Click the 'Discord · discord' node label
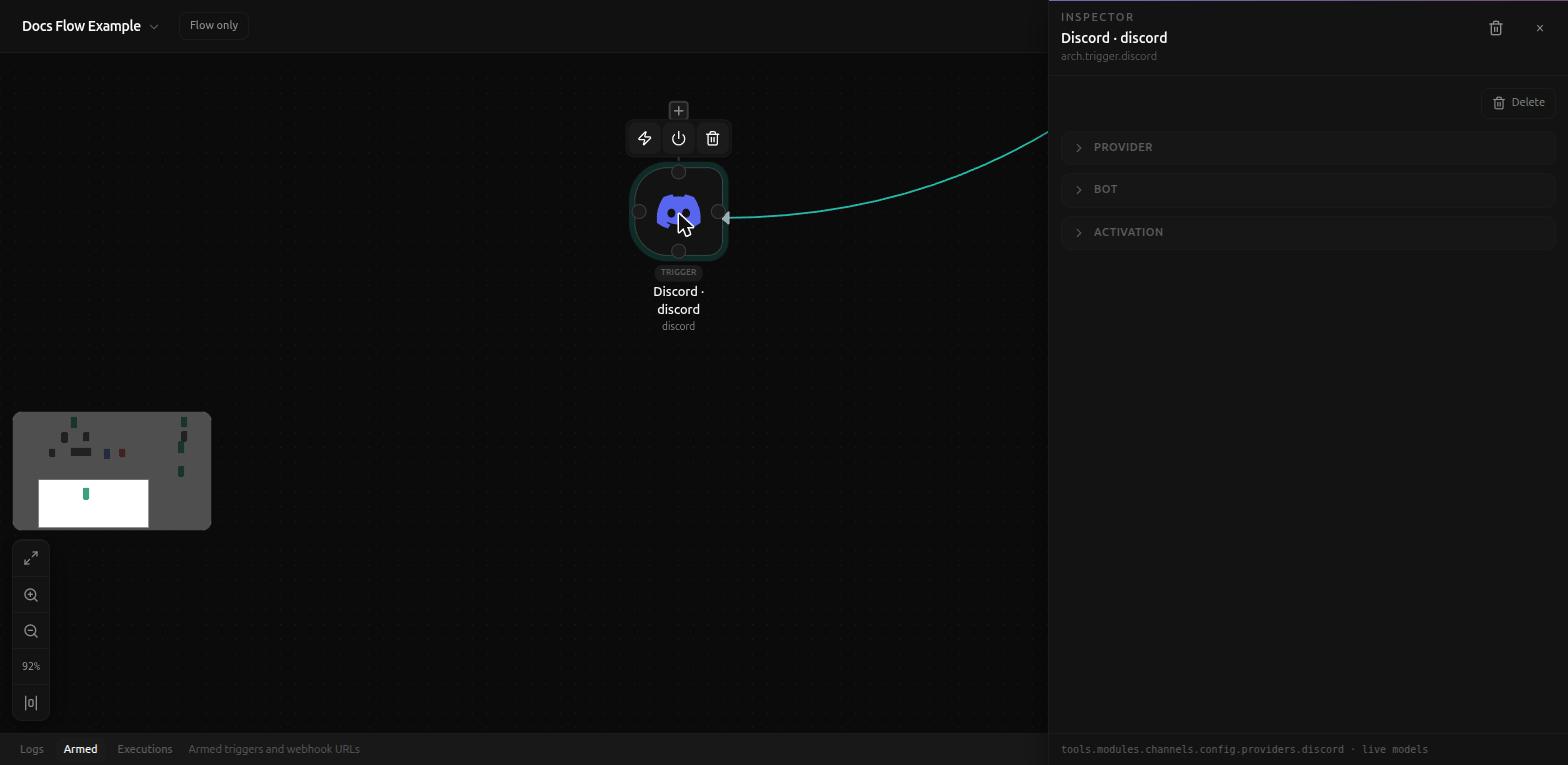The height and width of the screenshot is (765, 1568). coord(679,300)
